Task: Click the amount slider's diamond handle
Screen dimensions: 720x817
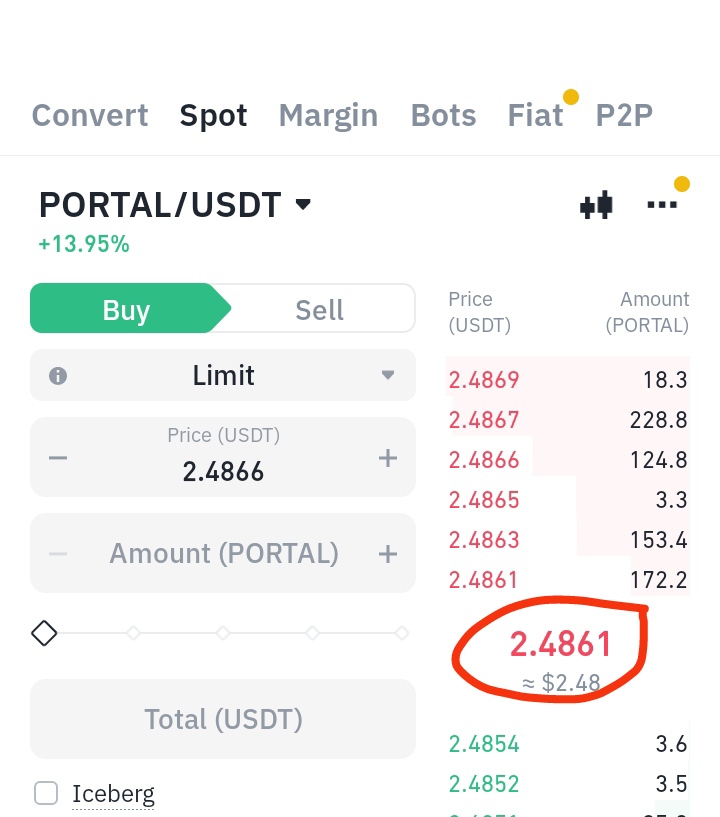Action: [44, 633]
